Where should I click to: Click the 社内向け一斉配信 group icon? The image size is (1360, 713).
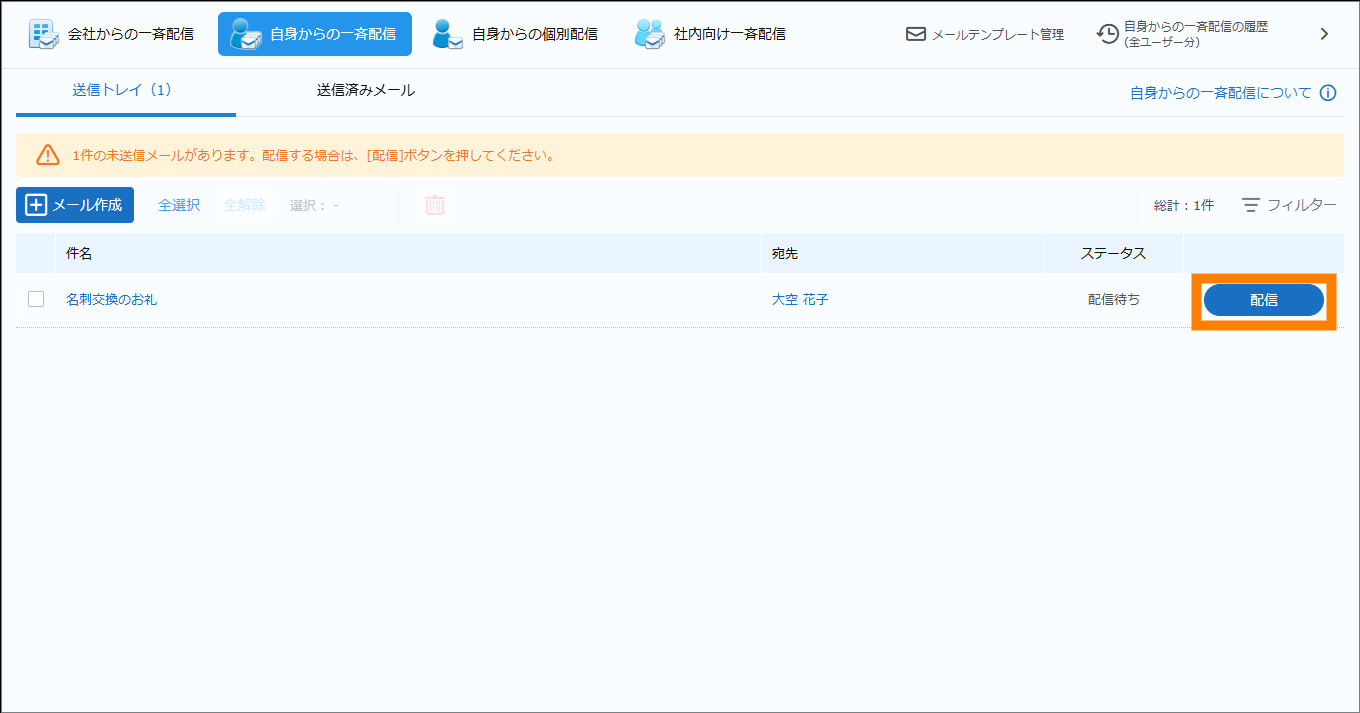click(x=649, y=34)
